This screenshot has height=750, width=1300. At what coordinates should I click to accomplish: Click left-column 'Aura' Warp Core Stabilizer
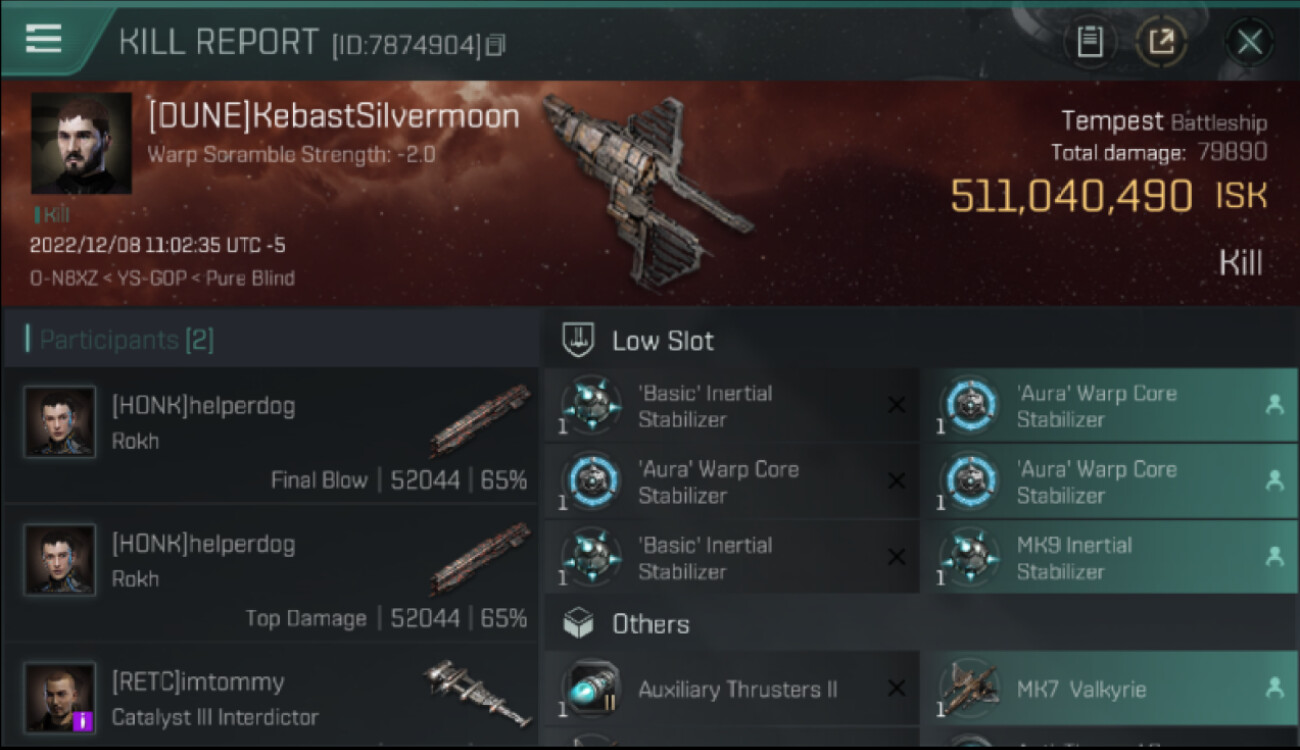[x=731, y=482]
